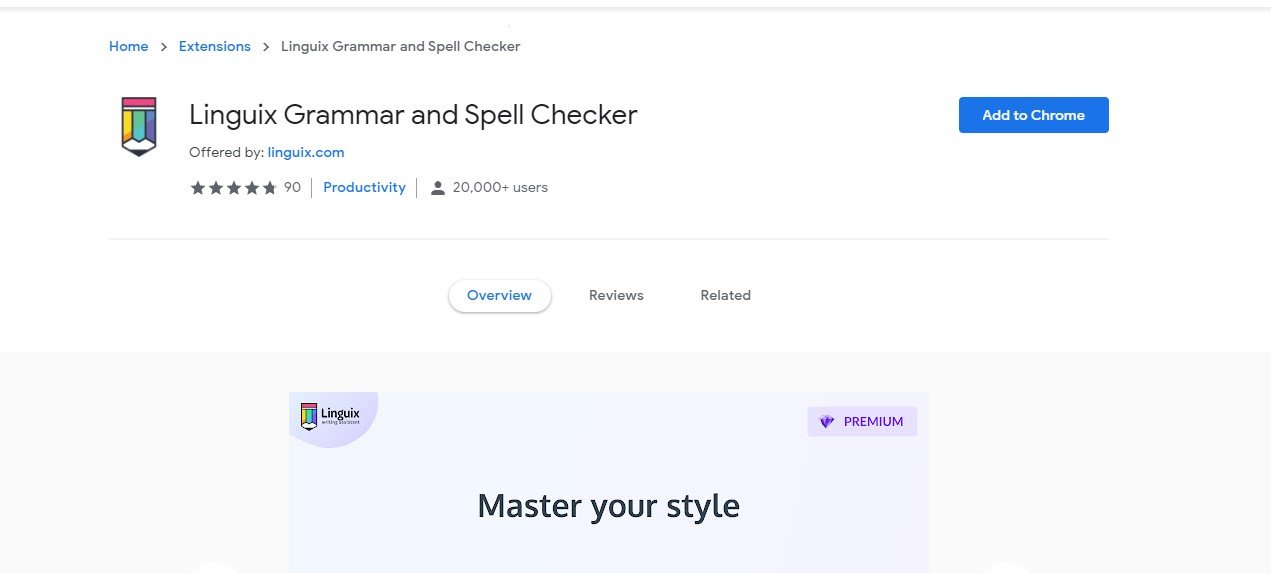
Task: Click the 20,000+ users text
Action: (500, 187)
